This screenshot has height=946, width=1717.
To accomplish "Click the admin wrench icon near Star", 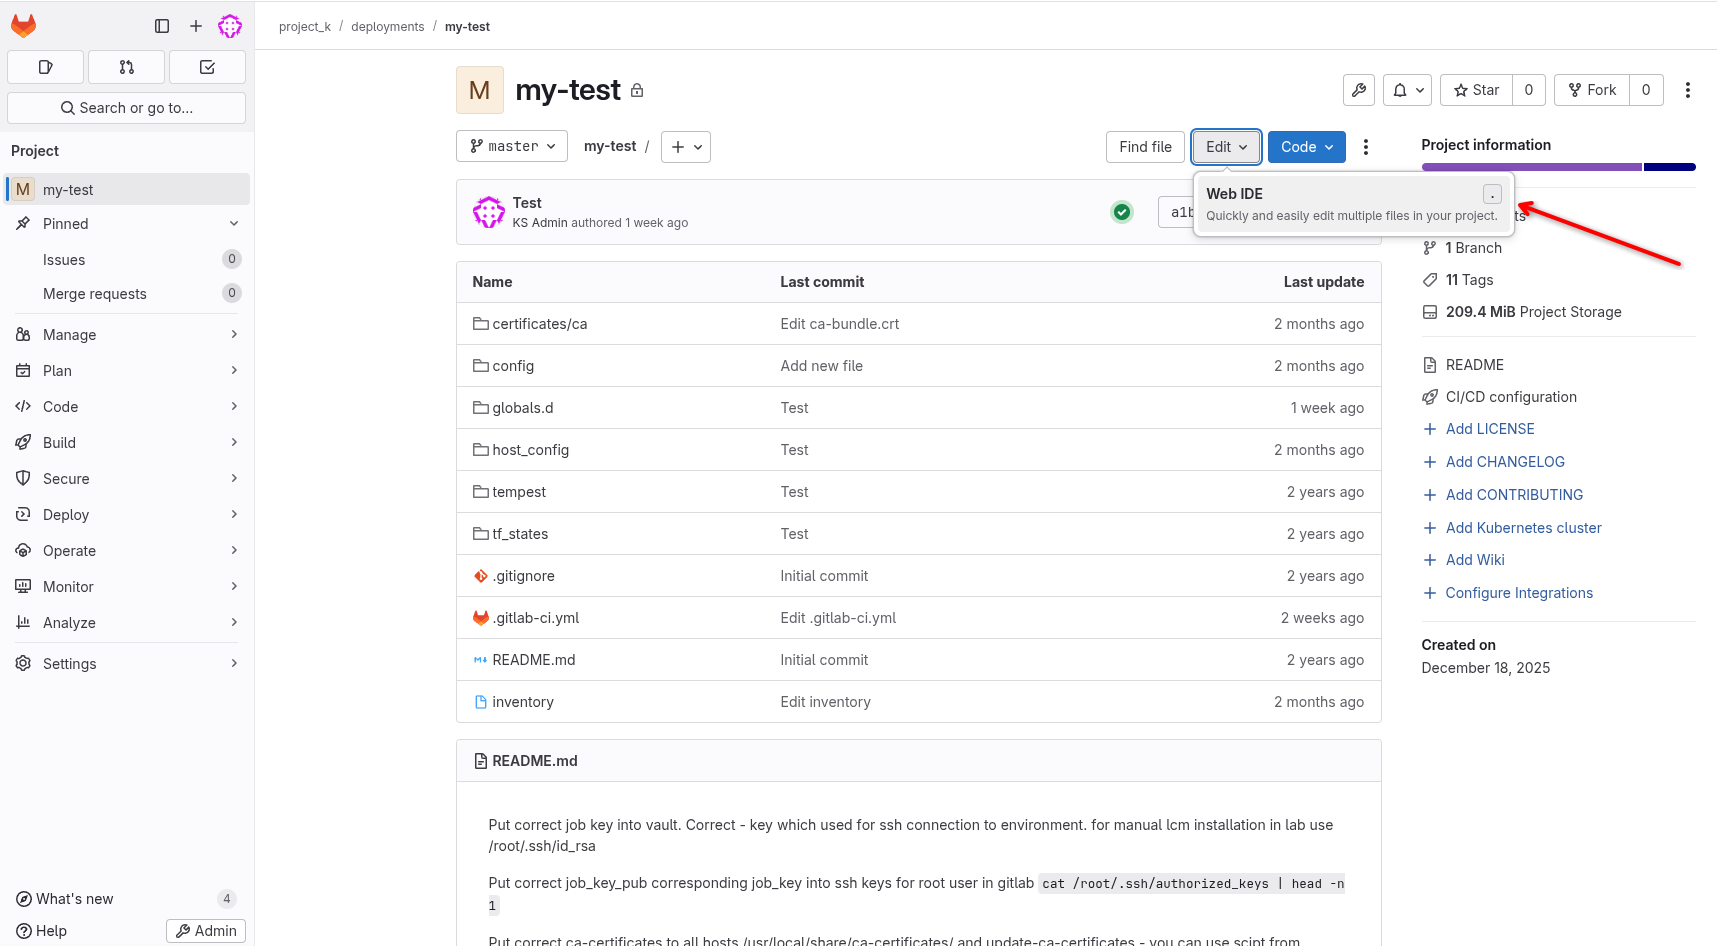I will 1358,90.
